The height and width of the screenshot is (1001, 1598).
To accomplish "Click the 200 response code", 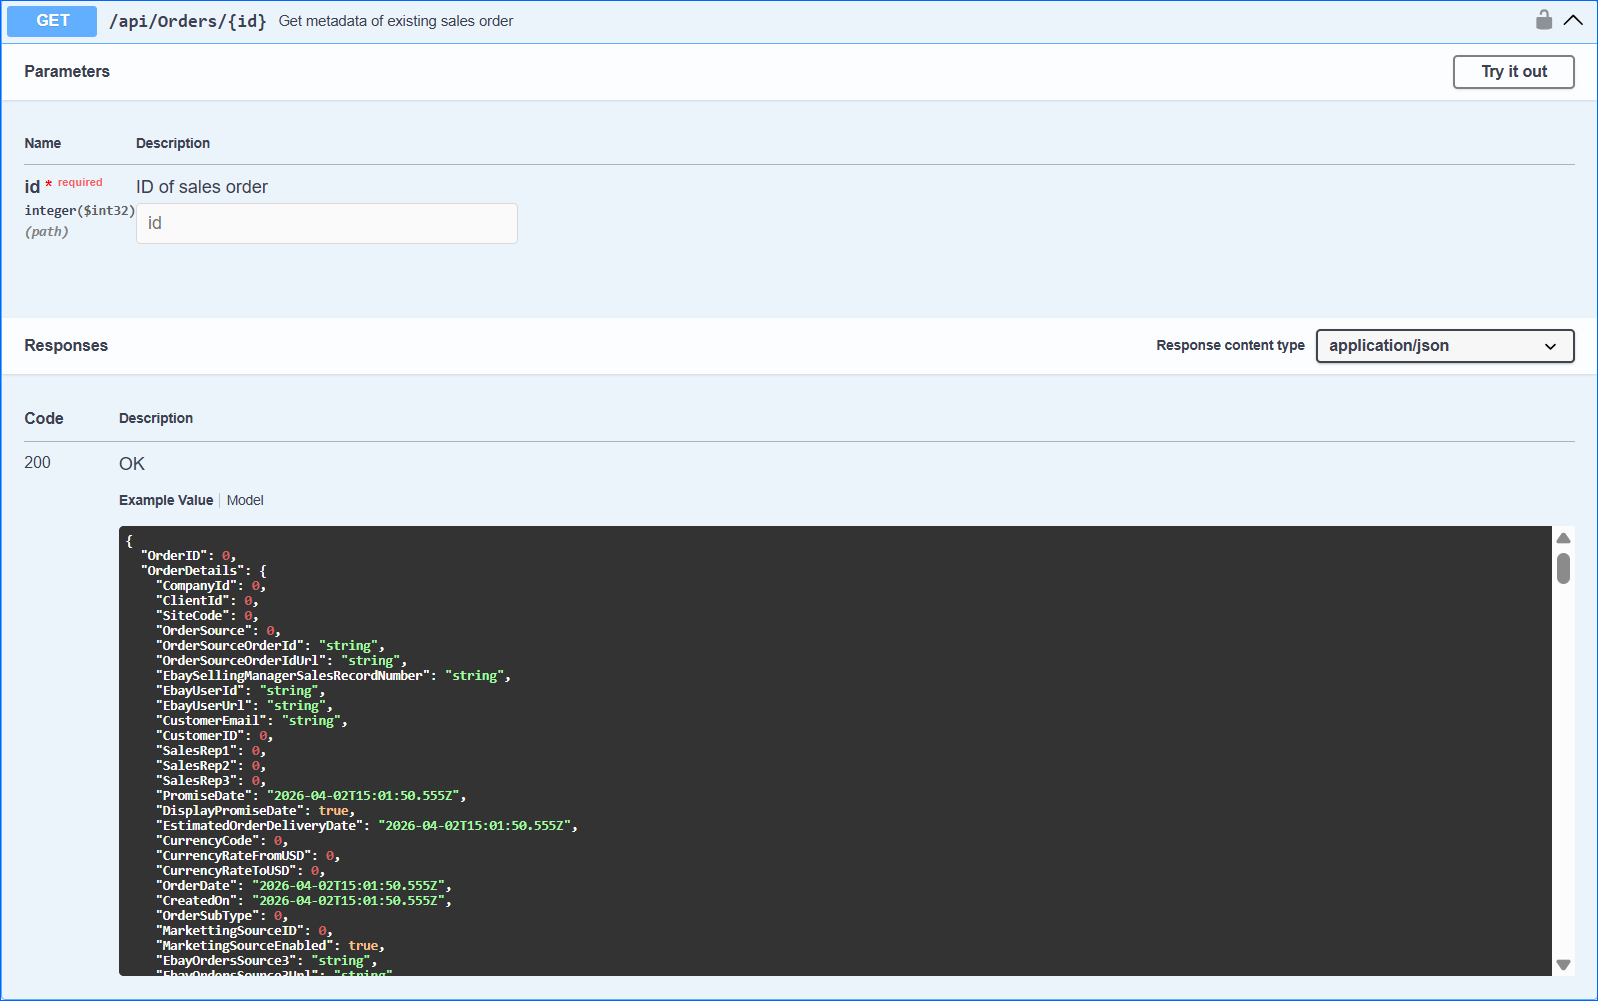I will [38, 462].
